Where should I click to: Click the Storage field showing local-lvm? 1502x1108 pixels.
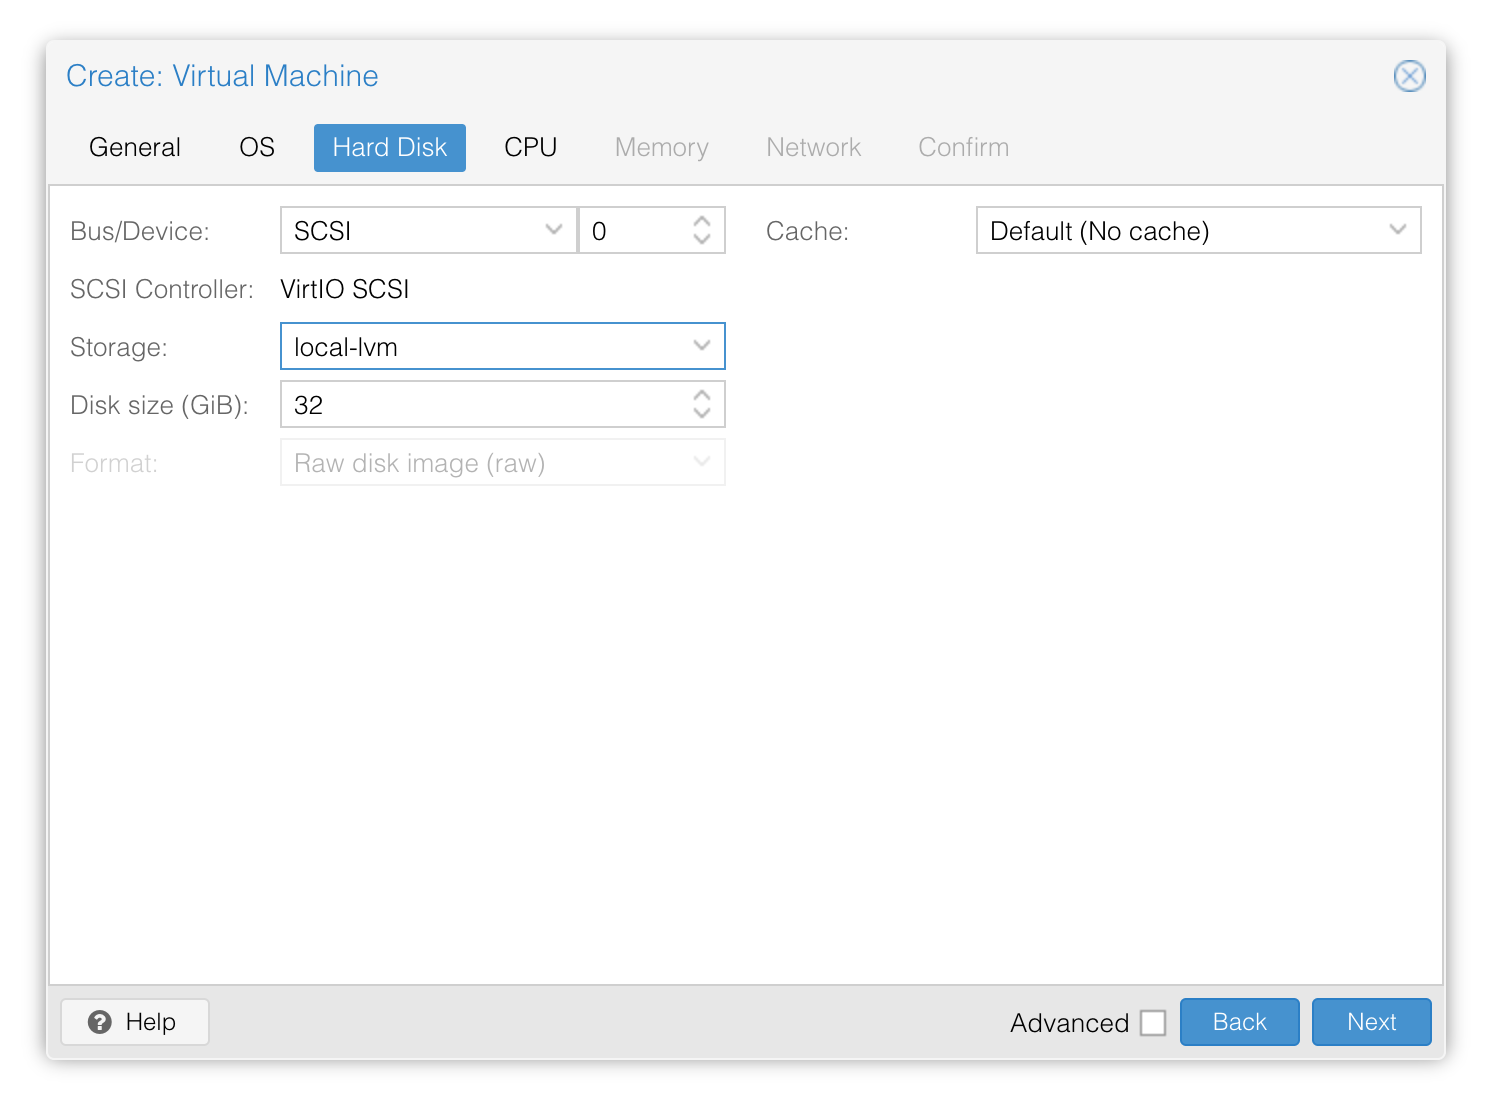503,346
